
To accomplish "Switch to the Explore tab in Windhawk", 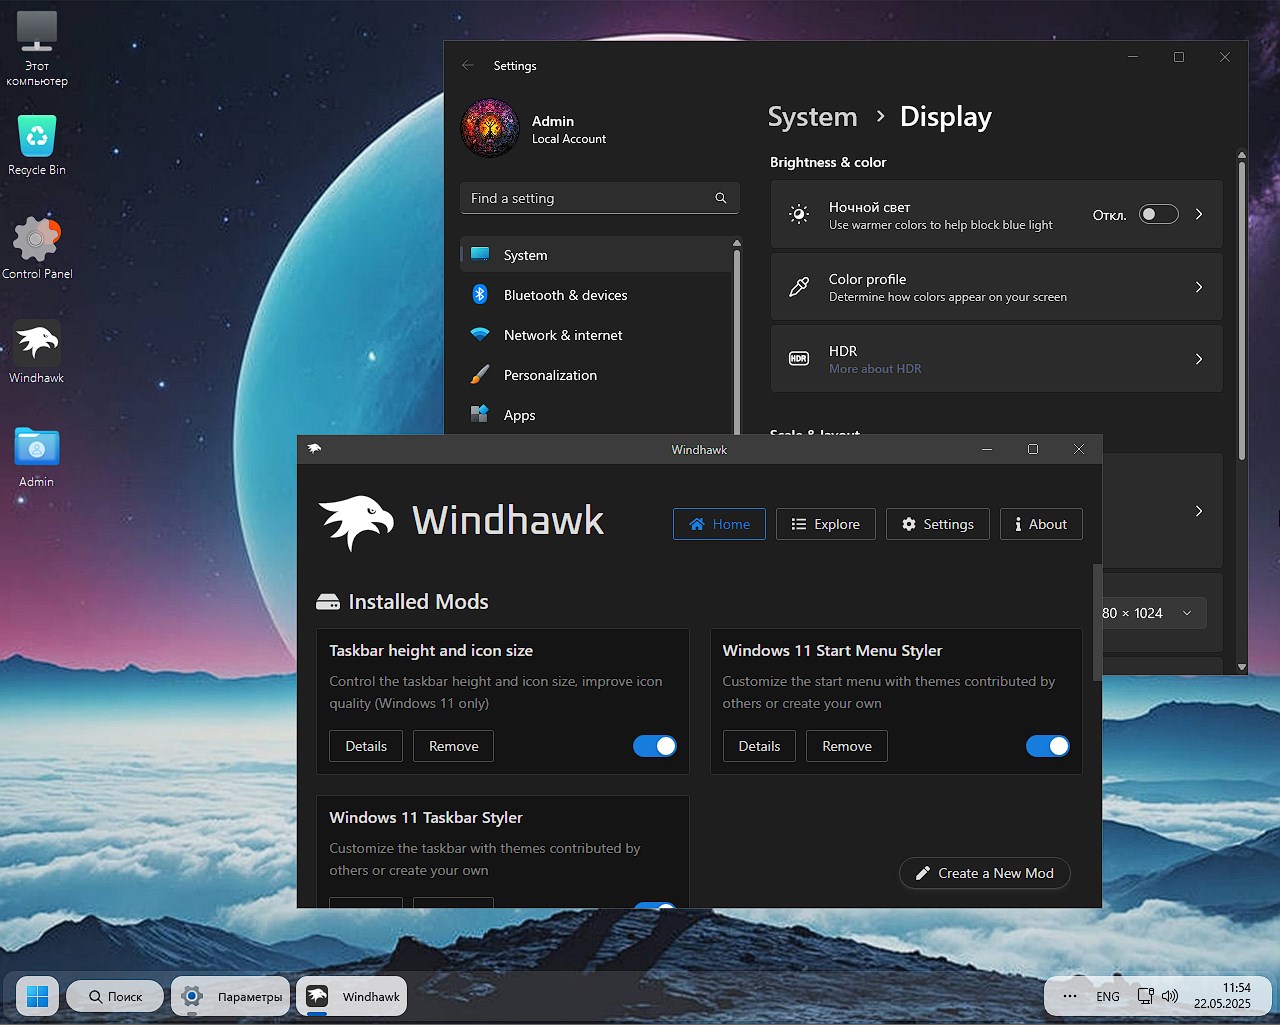I will tap(826, 524).
